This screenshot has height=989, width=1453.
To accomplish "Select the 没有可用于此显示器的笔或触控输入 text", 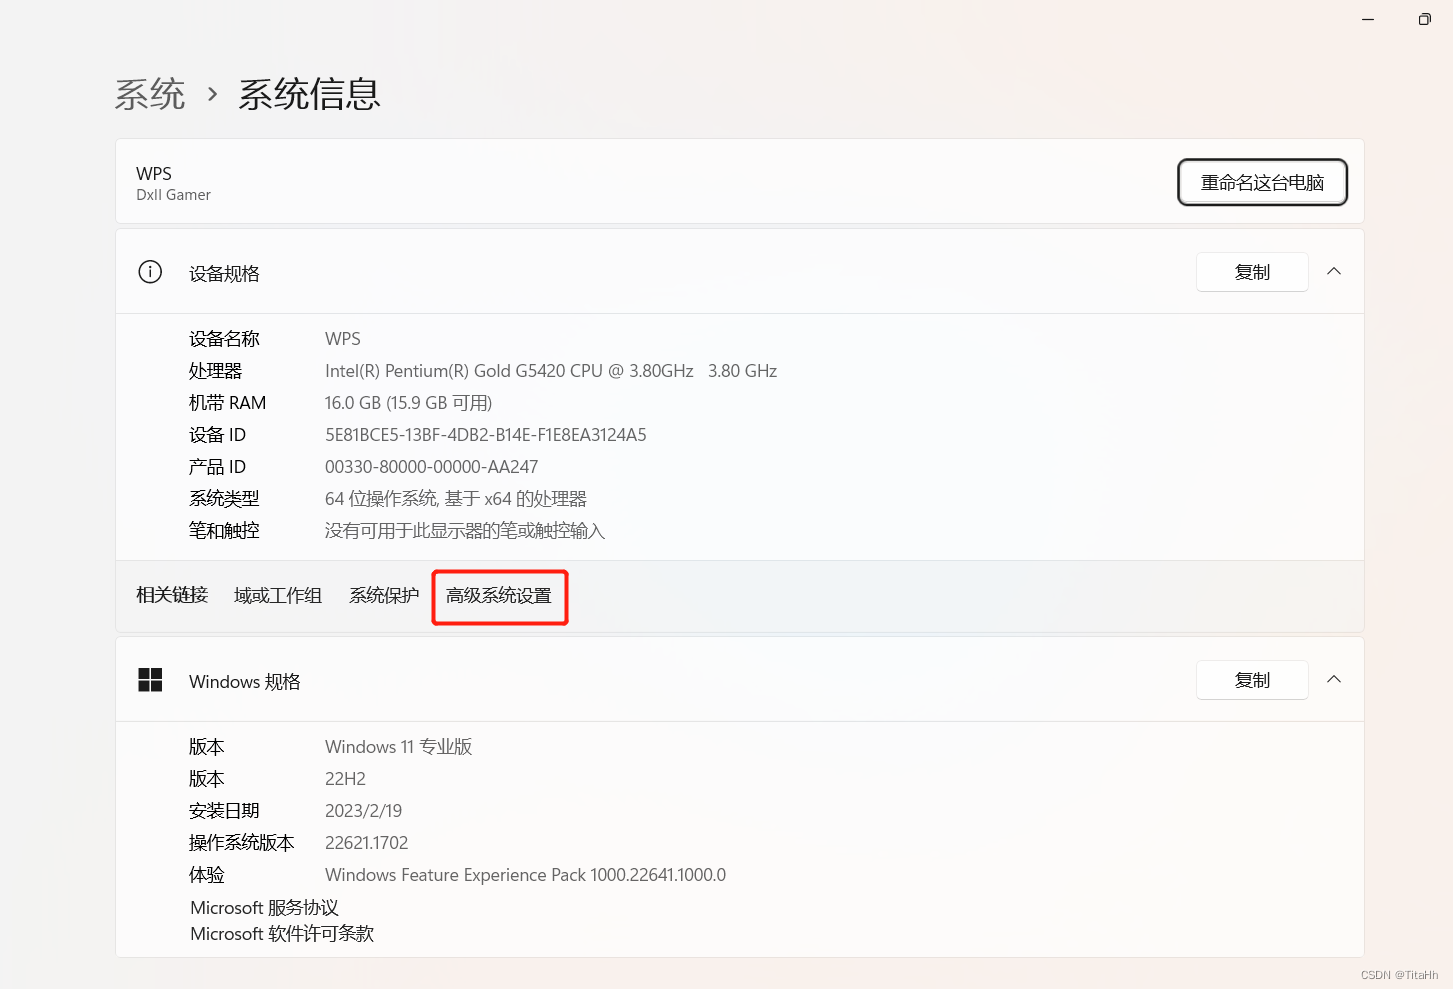I will click(x=465, y=531).
